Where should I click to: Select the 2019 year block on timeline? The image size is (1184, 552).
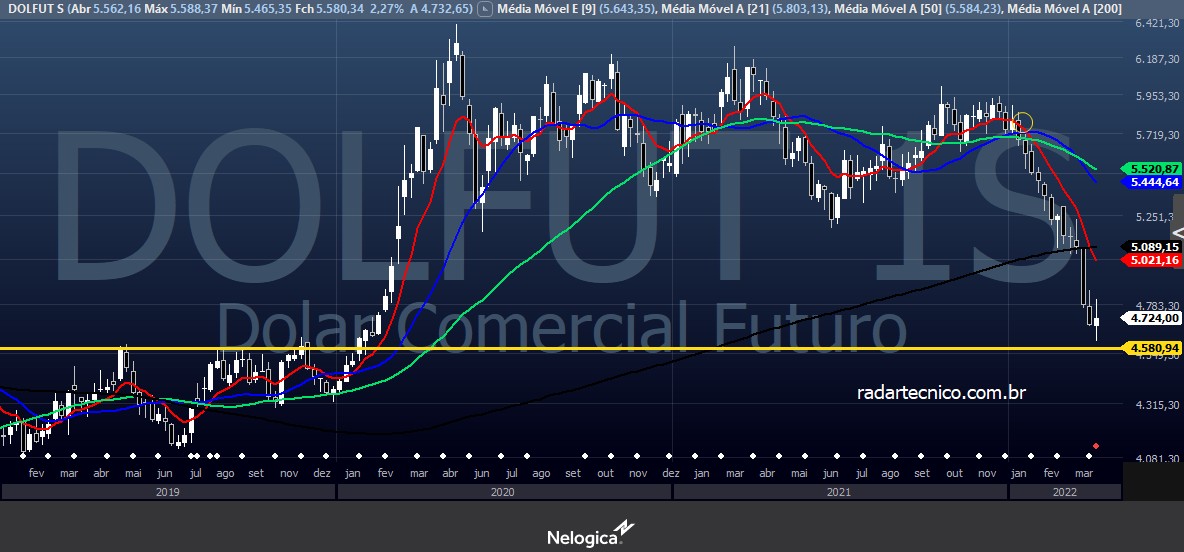pyautogui.click(x=168, y=492)
